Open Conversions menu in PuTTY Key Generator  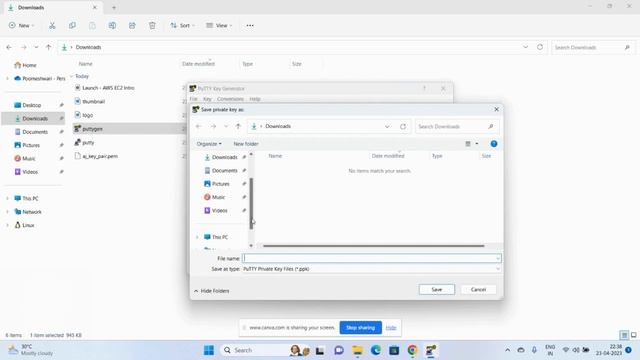[x=230, y=99]
